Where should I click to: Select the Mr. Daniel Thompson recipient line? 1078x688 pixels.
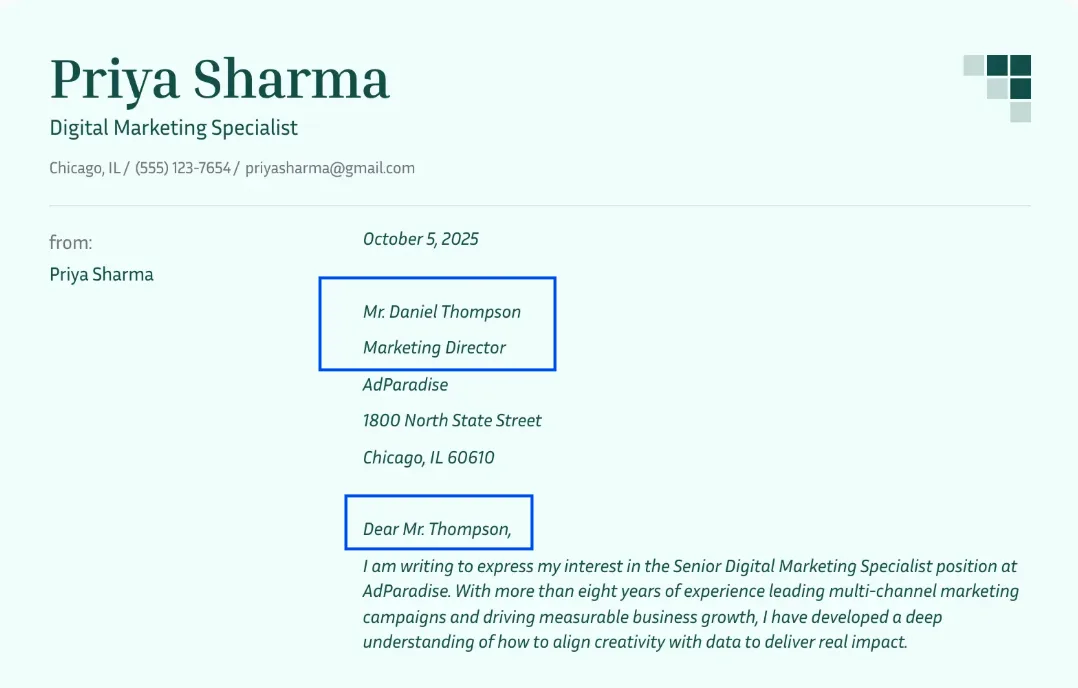tap(442, 312)
